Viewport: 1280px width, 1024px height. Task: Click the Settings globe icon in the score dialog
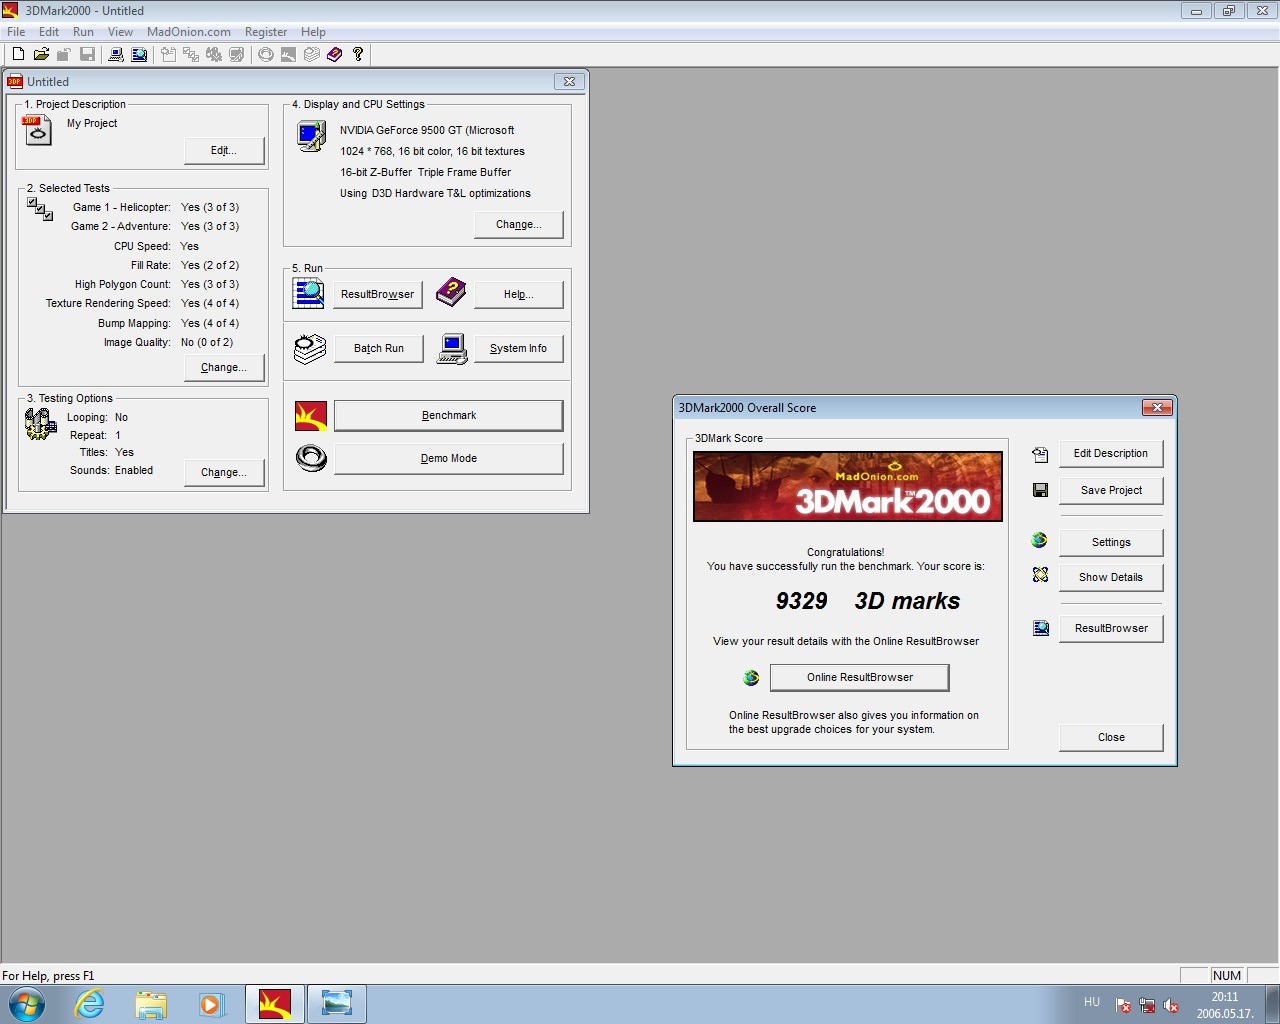[x=1040, y=540]
